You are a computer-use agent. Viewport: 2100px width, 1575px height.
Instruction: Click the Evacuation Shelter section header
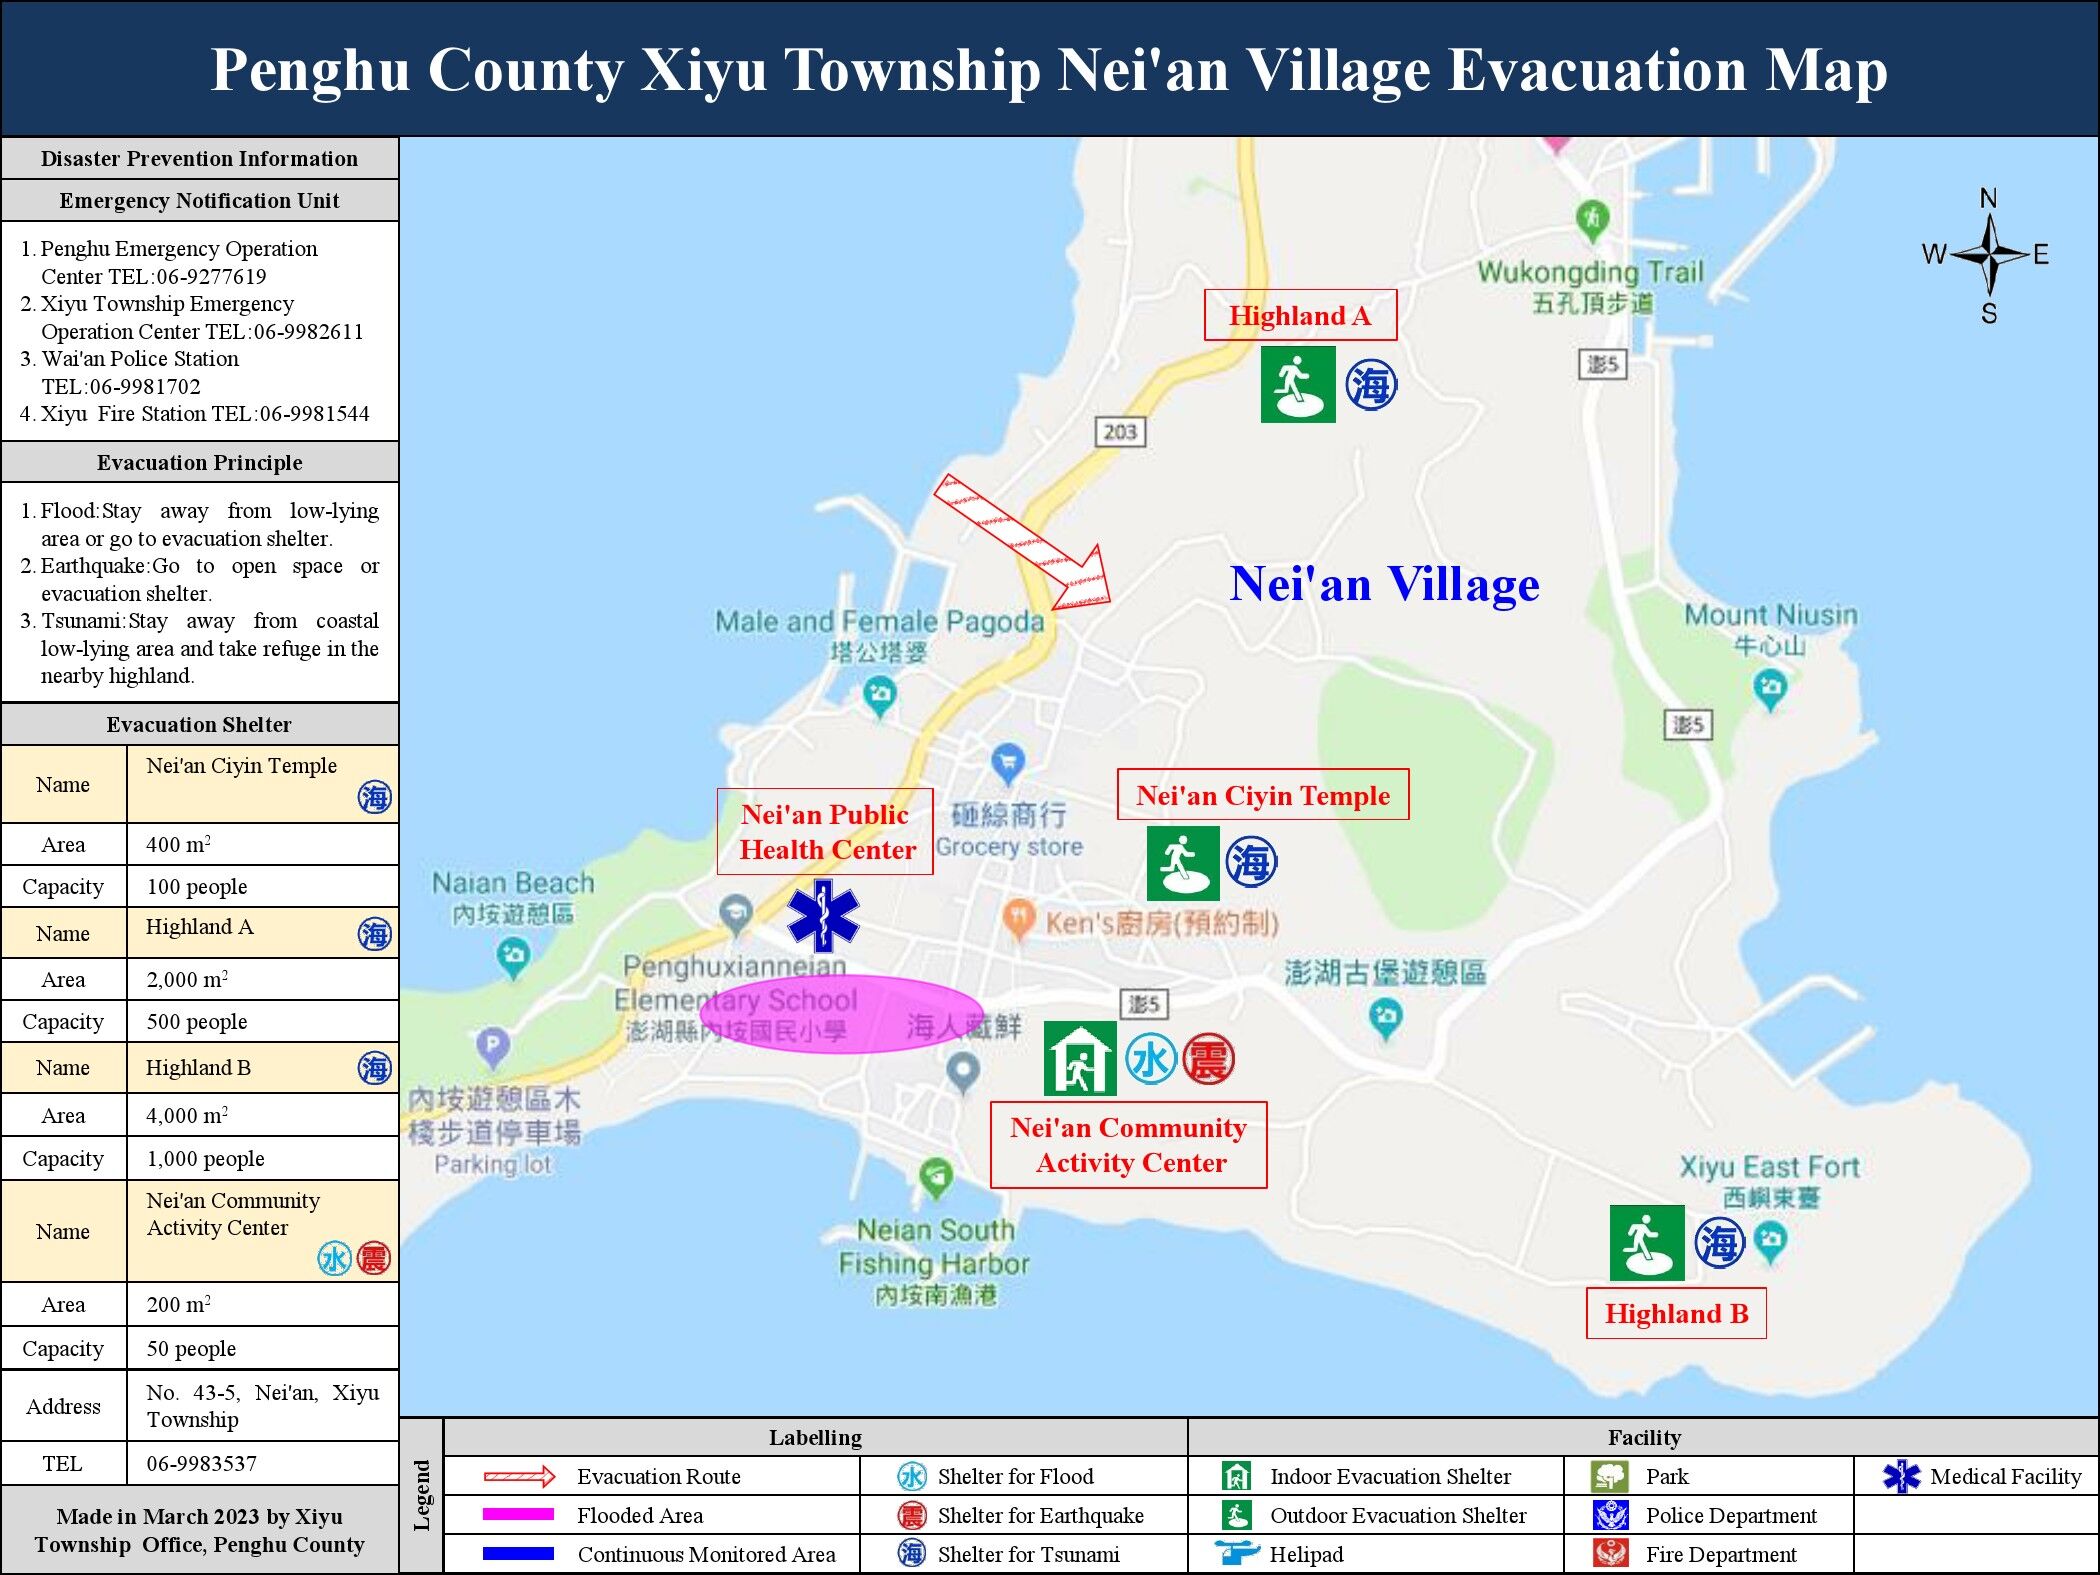[x=199, y=724]
